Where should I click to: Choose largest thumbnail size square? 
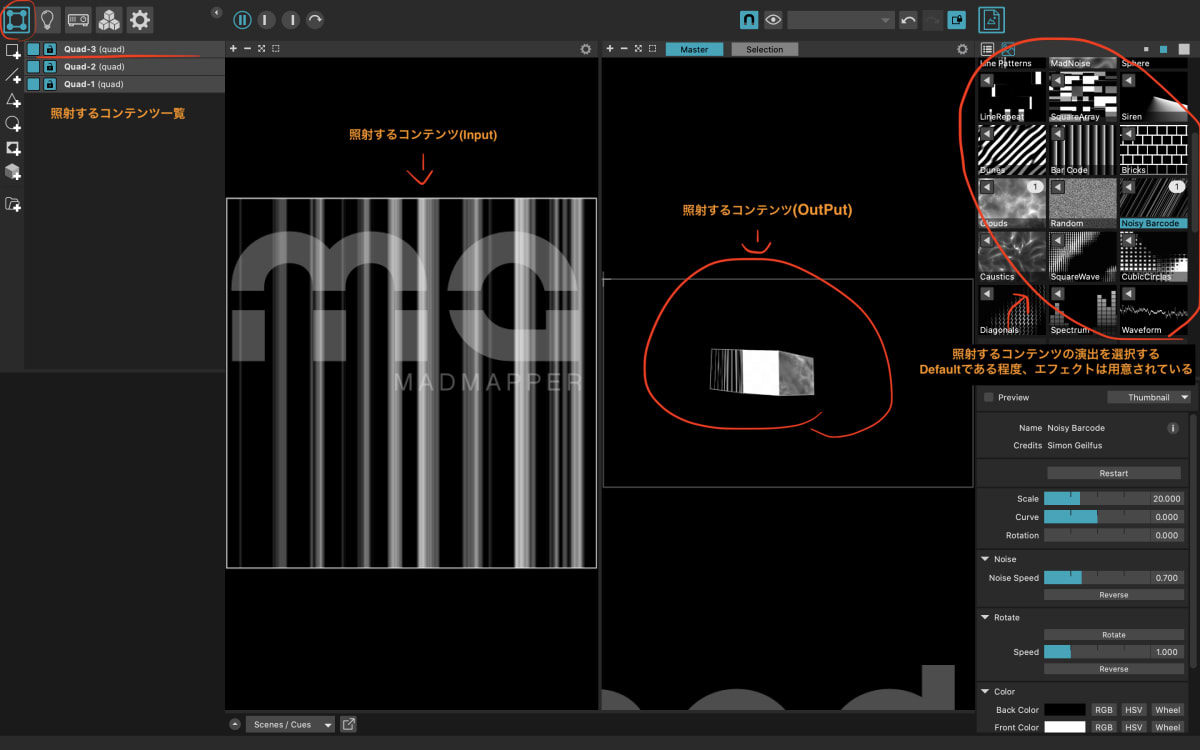[1184, 49]
